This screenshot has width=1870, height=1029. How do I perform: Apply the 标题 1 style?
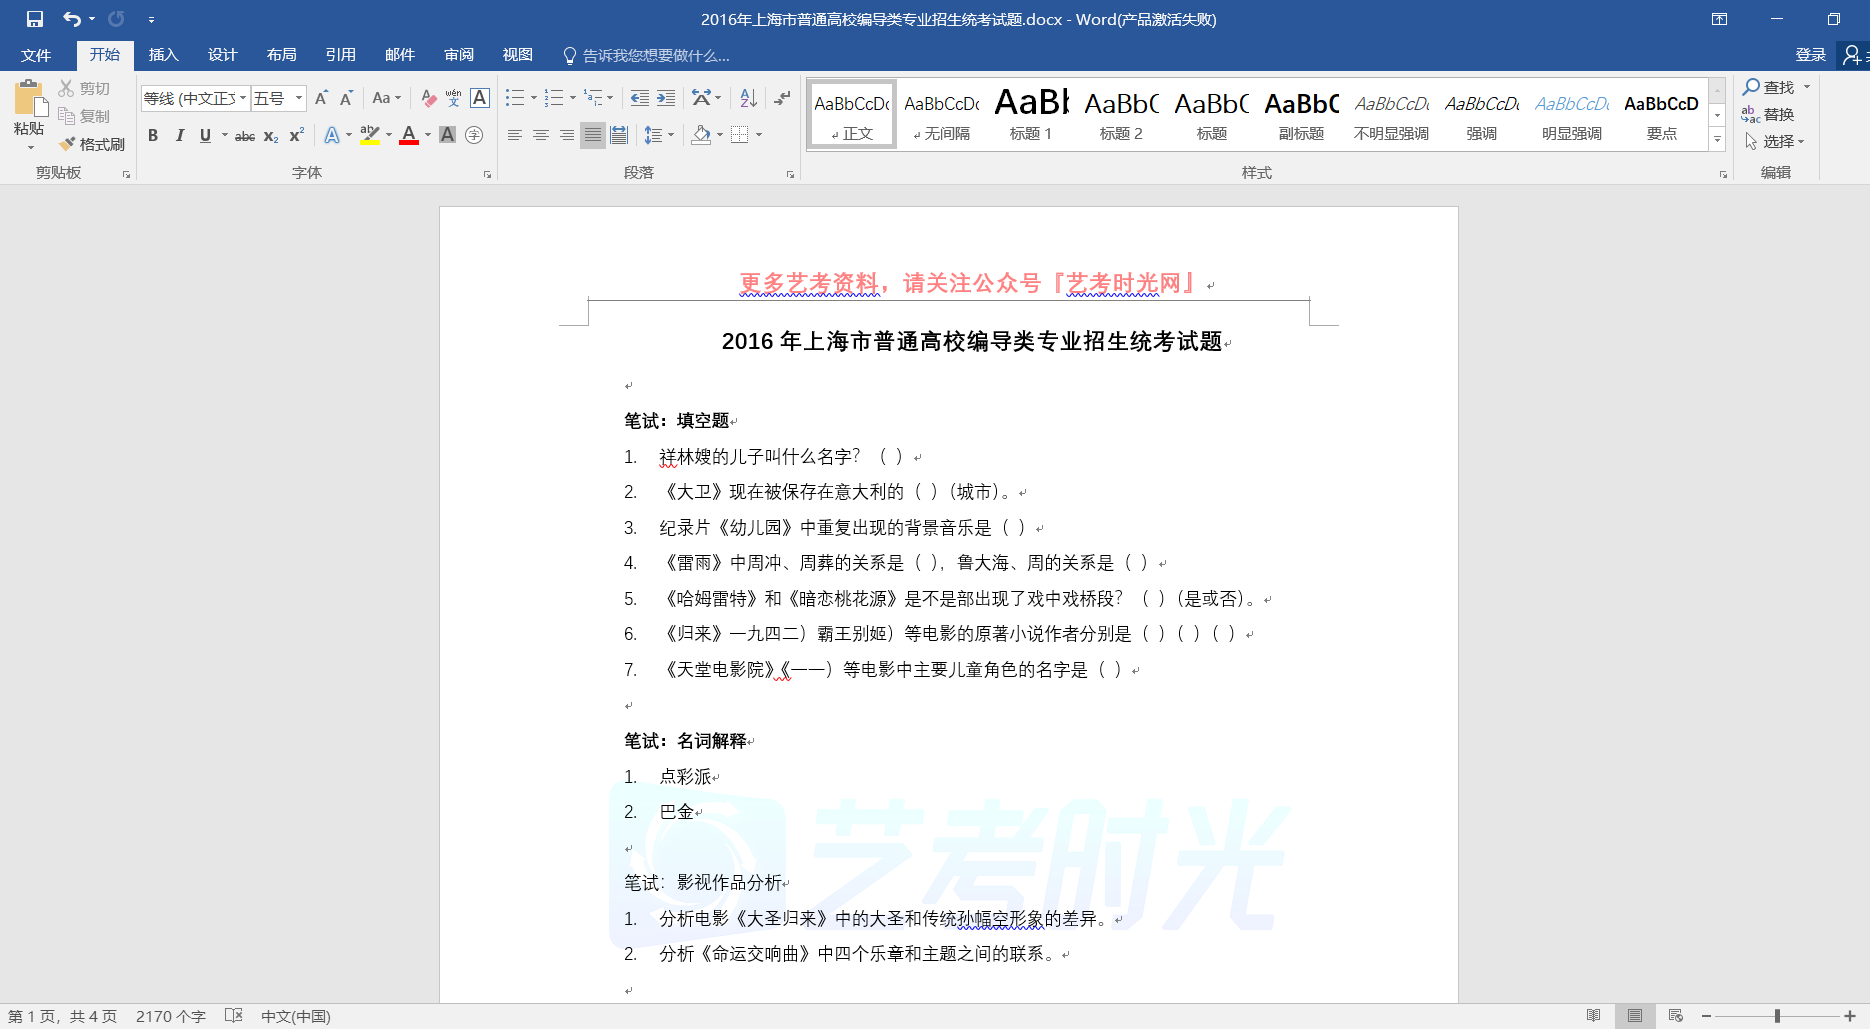1031,115
